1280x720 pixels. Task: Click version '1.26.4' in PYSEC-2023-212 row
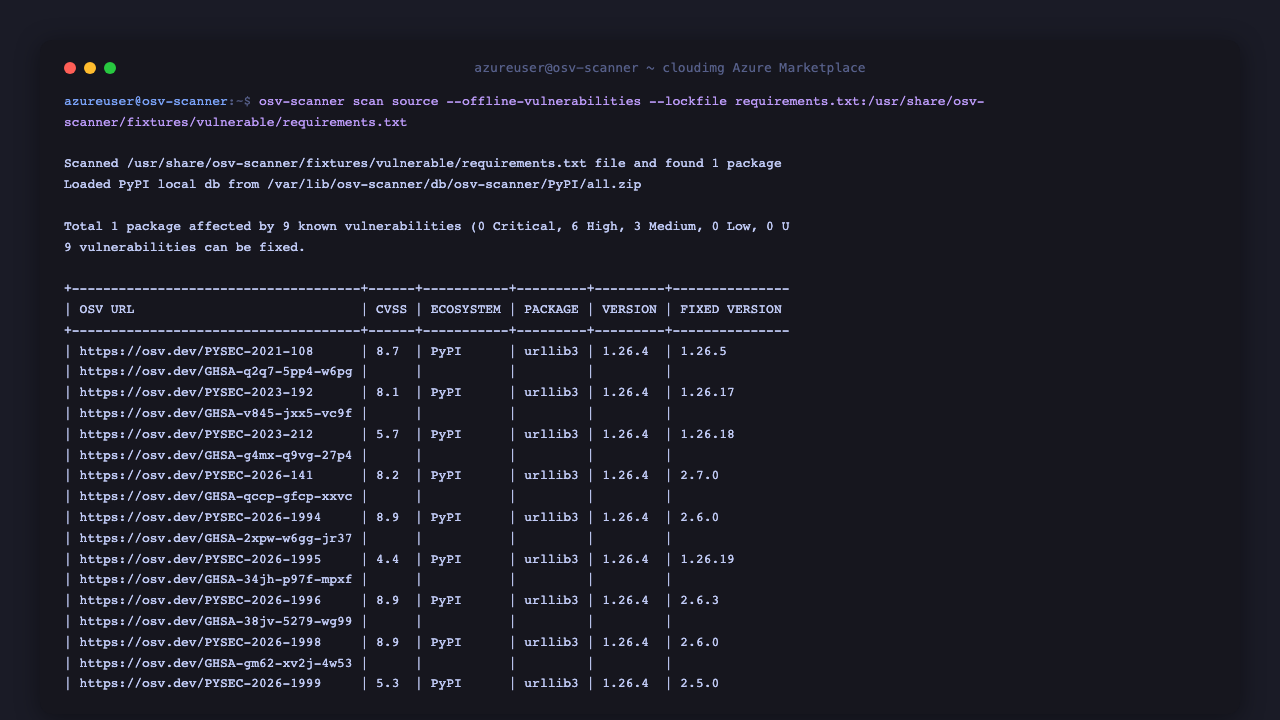point(625,434)
